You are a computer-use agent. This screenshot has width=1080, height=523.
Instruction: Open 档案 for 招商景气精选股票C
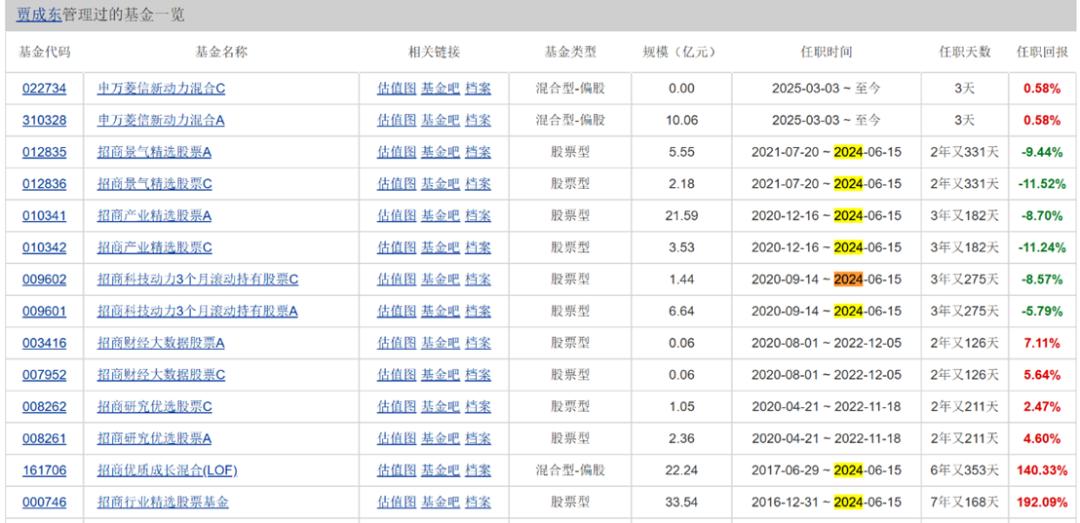click(478, 184)
